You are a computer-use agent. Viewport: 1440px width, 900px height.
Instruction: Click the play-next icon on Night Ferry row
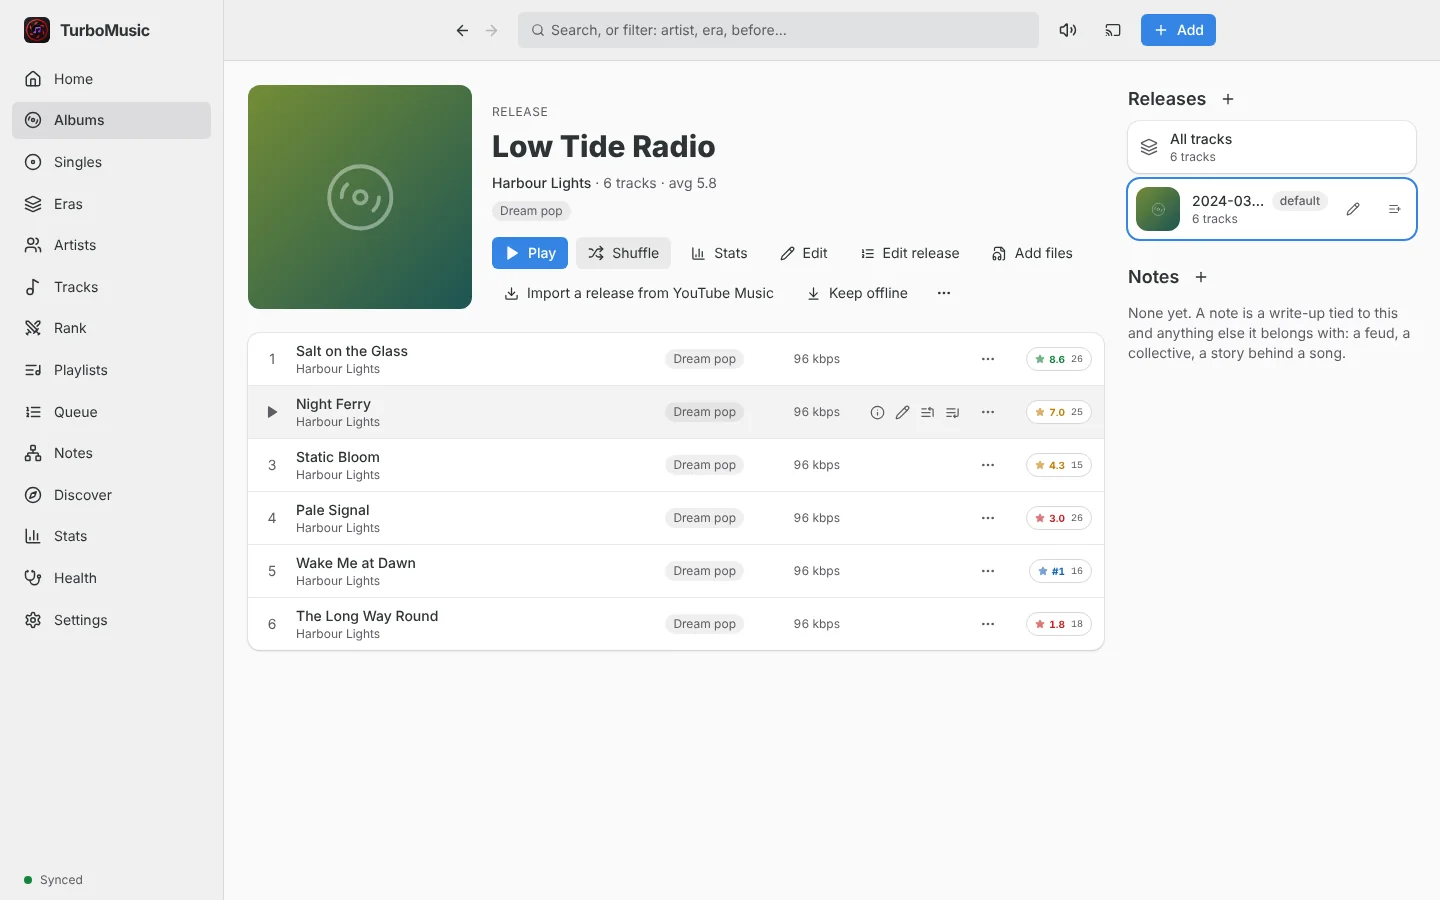[927, 412]
